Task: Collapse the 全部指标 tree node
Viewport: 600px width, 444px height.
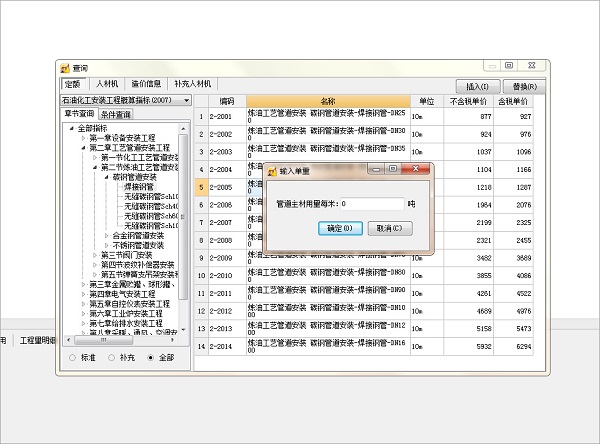Action: 73,128
